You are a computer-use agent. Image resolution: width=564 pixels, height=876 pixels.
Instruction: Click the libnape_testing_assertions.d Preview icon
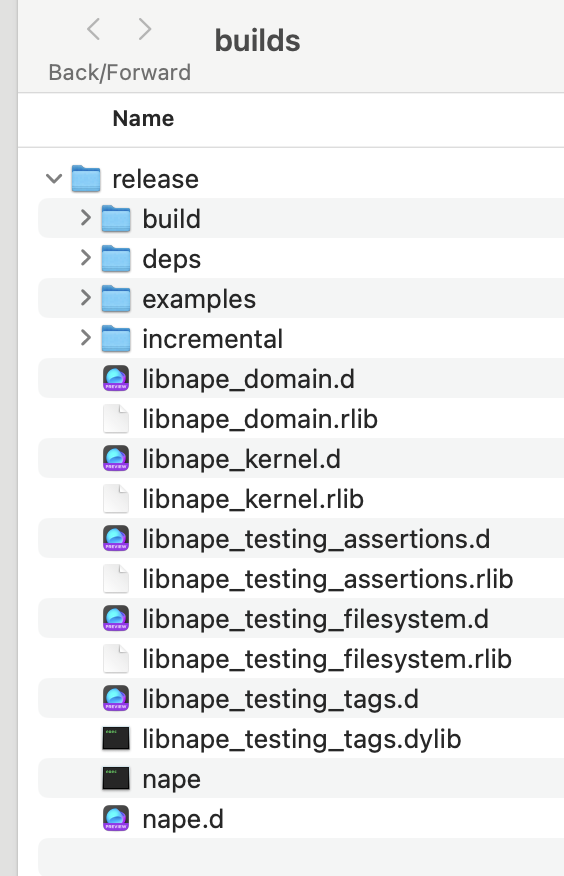(116, 539)
